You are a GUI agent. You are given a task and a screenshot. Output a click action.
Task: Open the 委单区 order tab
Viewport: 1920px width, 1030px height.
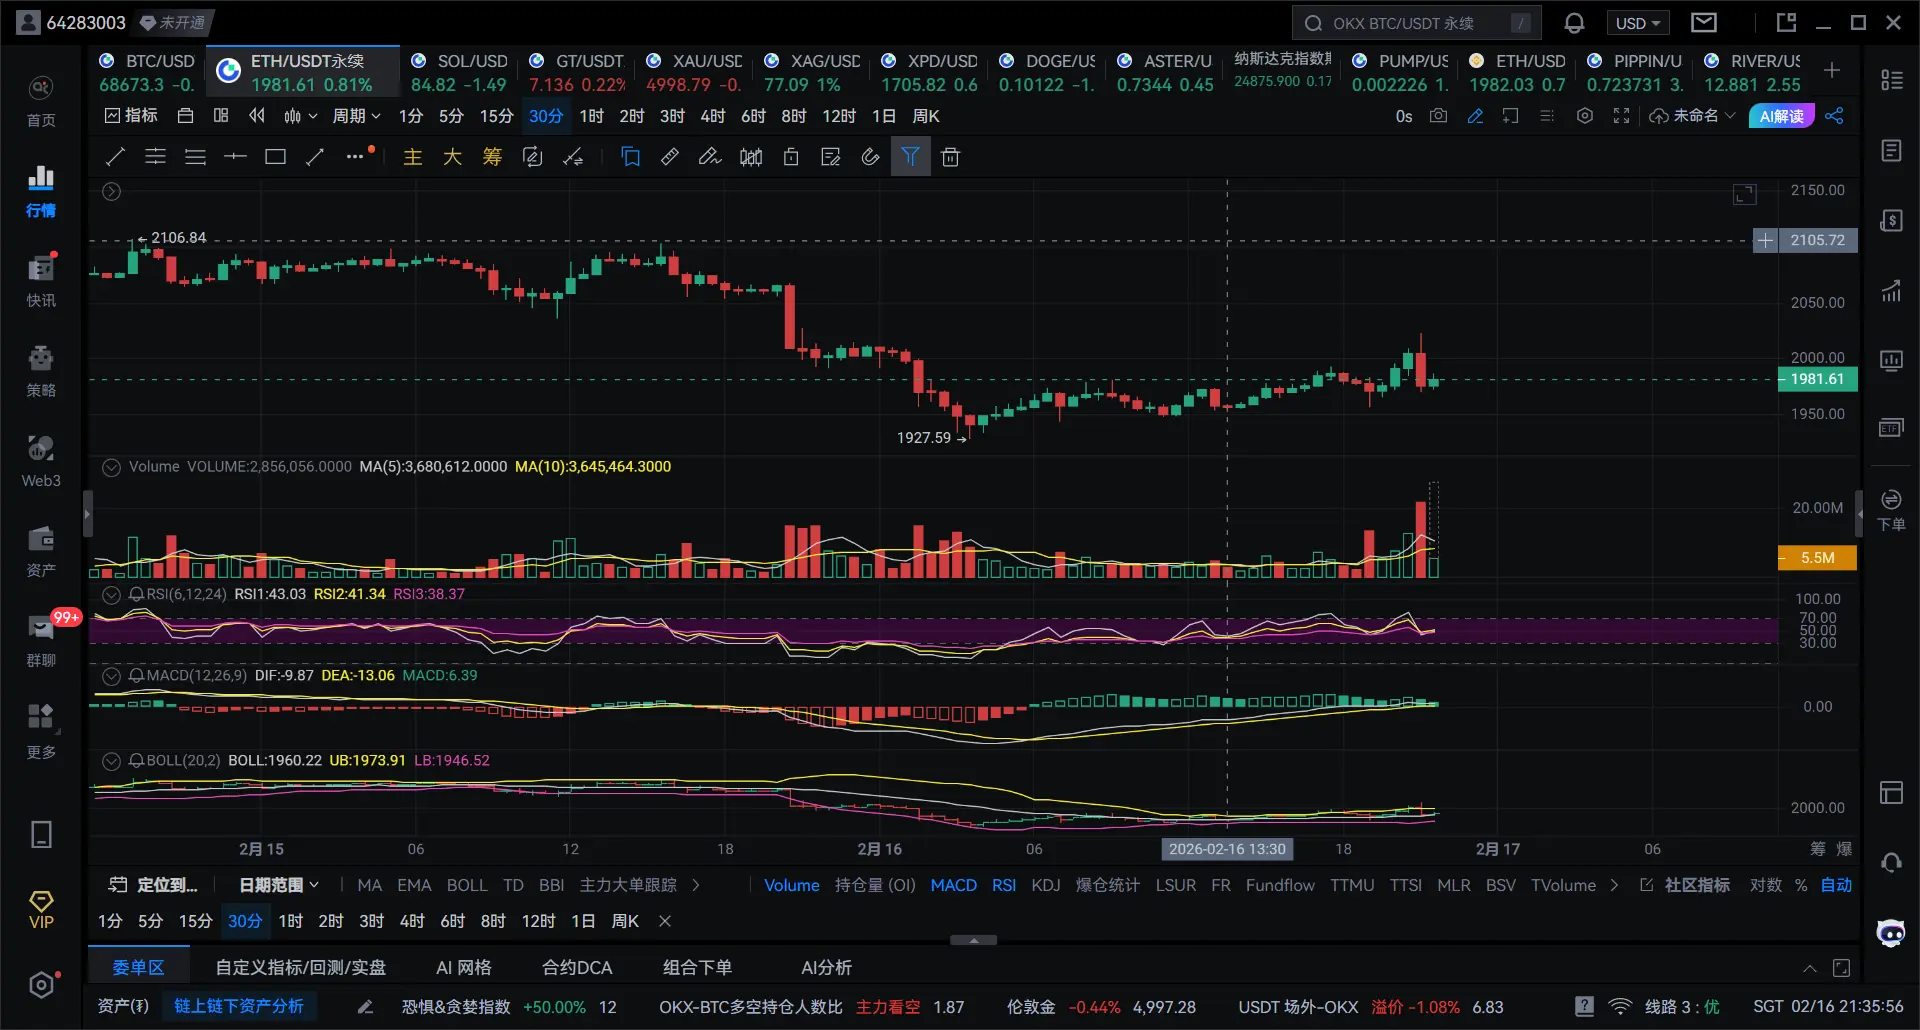(138, 968)
